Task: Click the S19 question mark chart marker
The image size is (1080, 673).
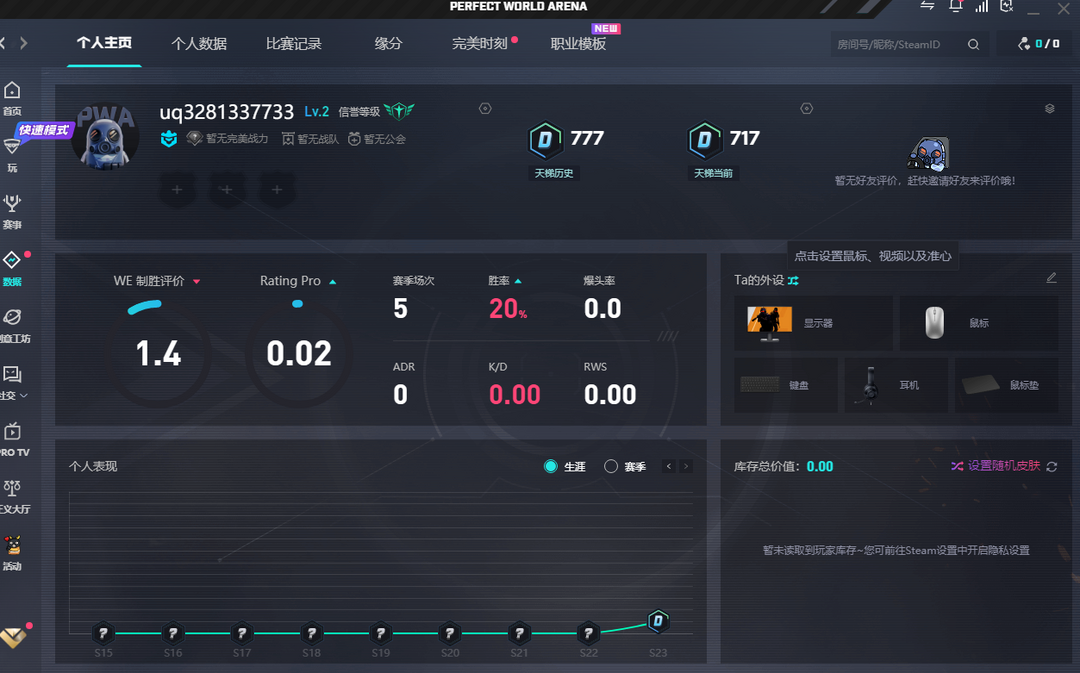Action: click(381, 633)
